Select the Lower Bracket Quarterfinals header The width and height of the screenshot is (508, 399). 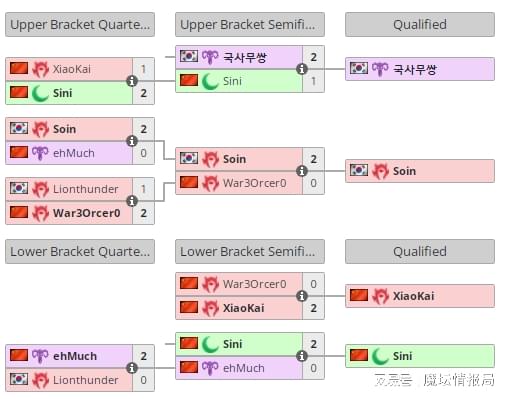[x=80, y=252]
